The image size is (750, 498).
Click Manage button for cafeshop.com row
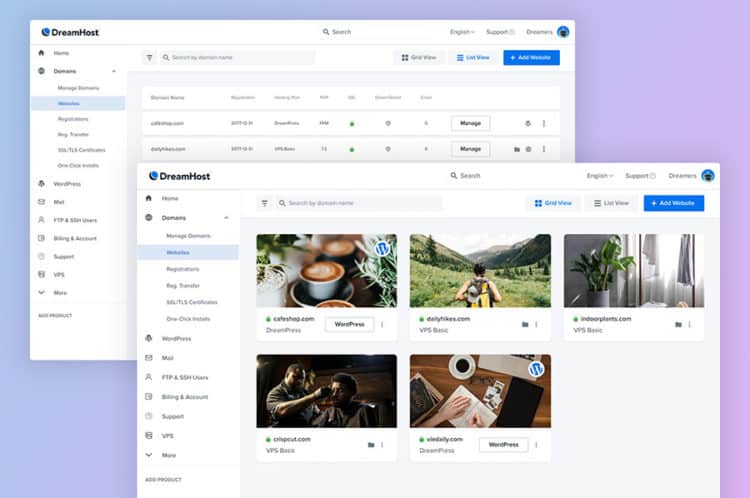point(470,123)
